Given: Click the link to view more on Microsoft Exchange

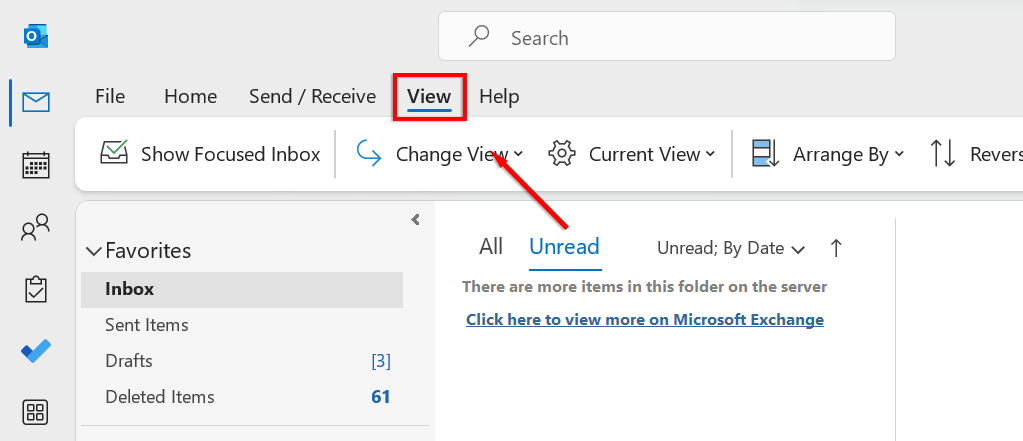Looking at the screenshot, I should tap(645, 320).
